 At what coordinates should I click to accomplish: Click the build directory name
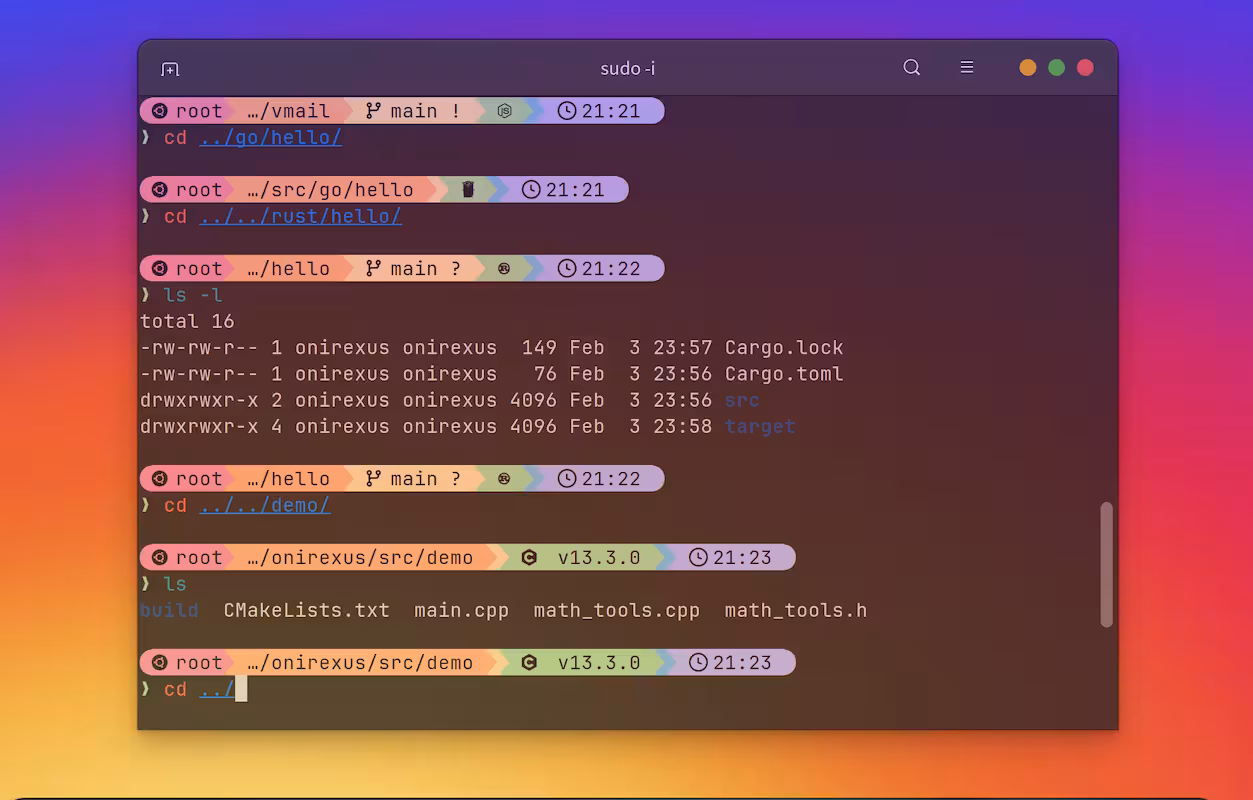coord(169,611)
